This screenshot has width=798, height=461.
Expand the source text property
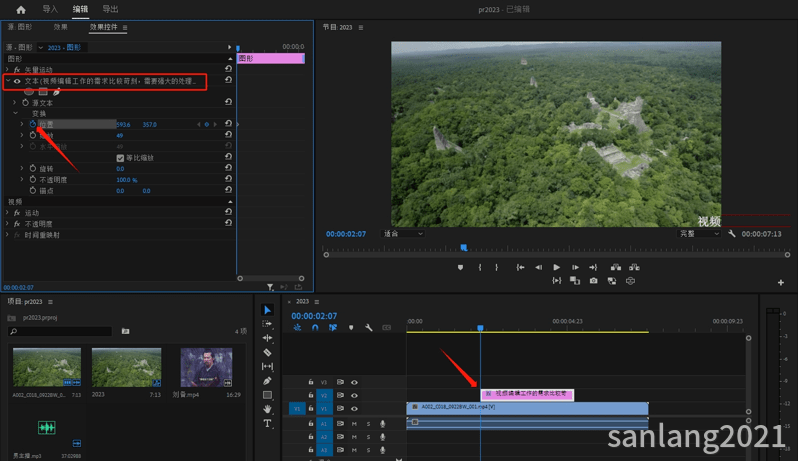click(x=15, y=102)
